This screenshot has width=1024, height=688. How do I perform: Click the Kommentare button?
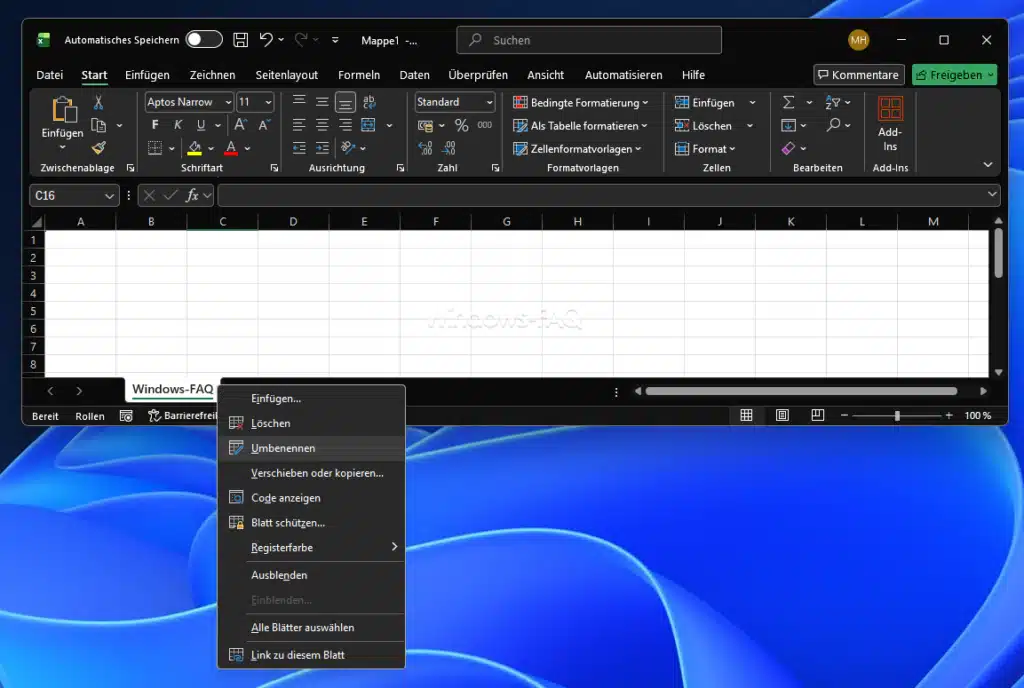(x=859, y=75)
